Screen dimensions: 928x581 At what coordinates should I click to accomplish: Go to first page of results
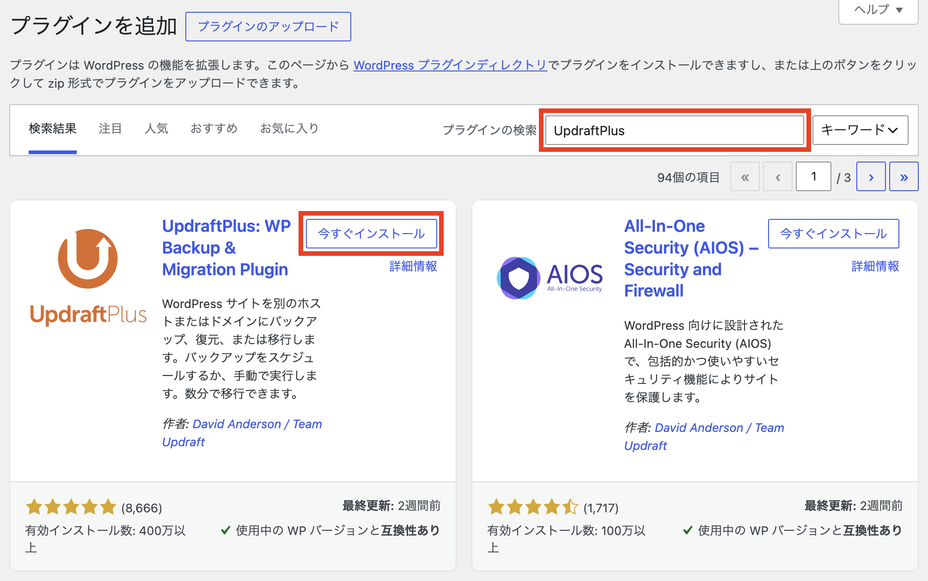point(745,176)
